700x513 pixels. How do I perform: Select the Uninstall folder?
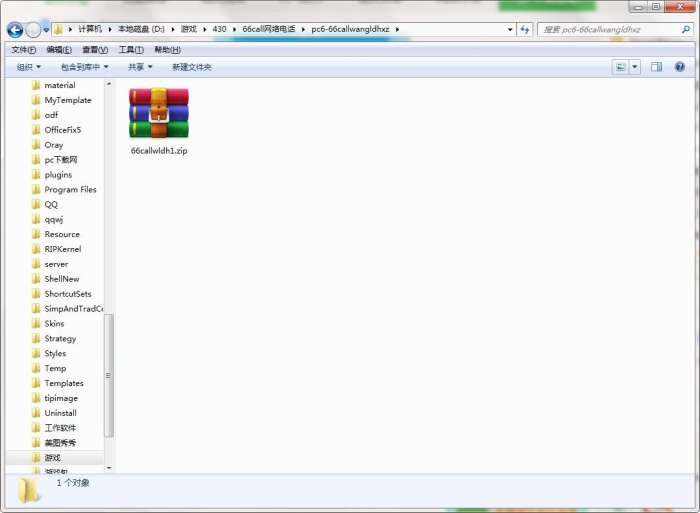[60, 413]
